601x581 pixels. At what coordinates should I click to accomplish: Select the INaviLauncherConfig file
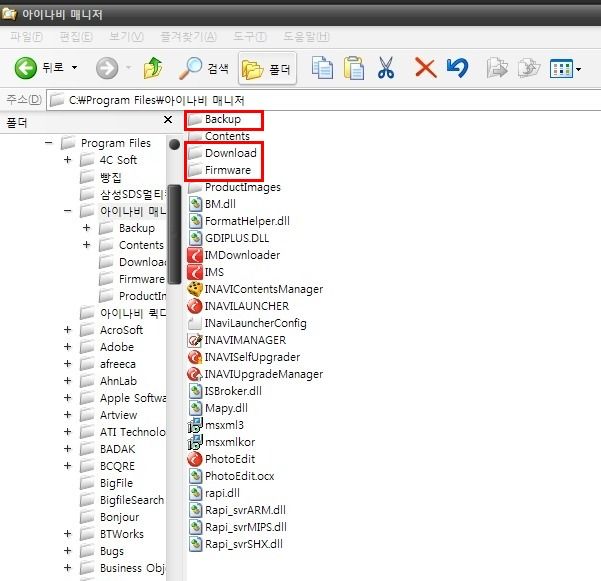click(248, 323)
